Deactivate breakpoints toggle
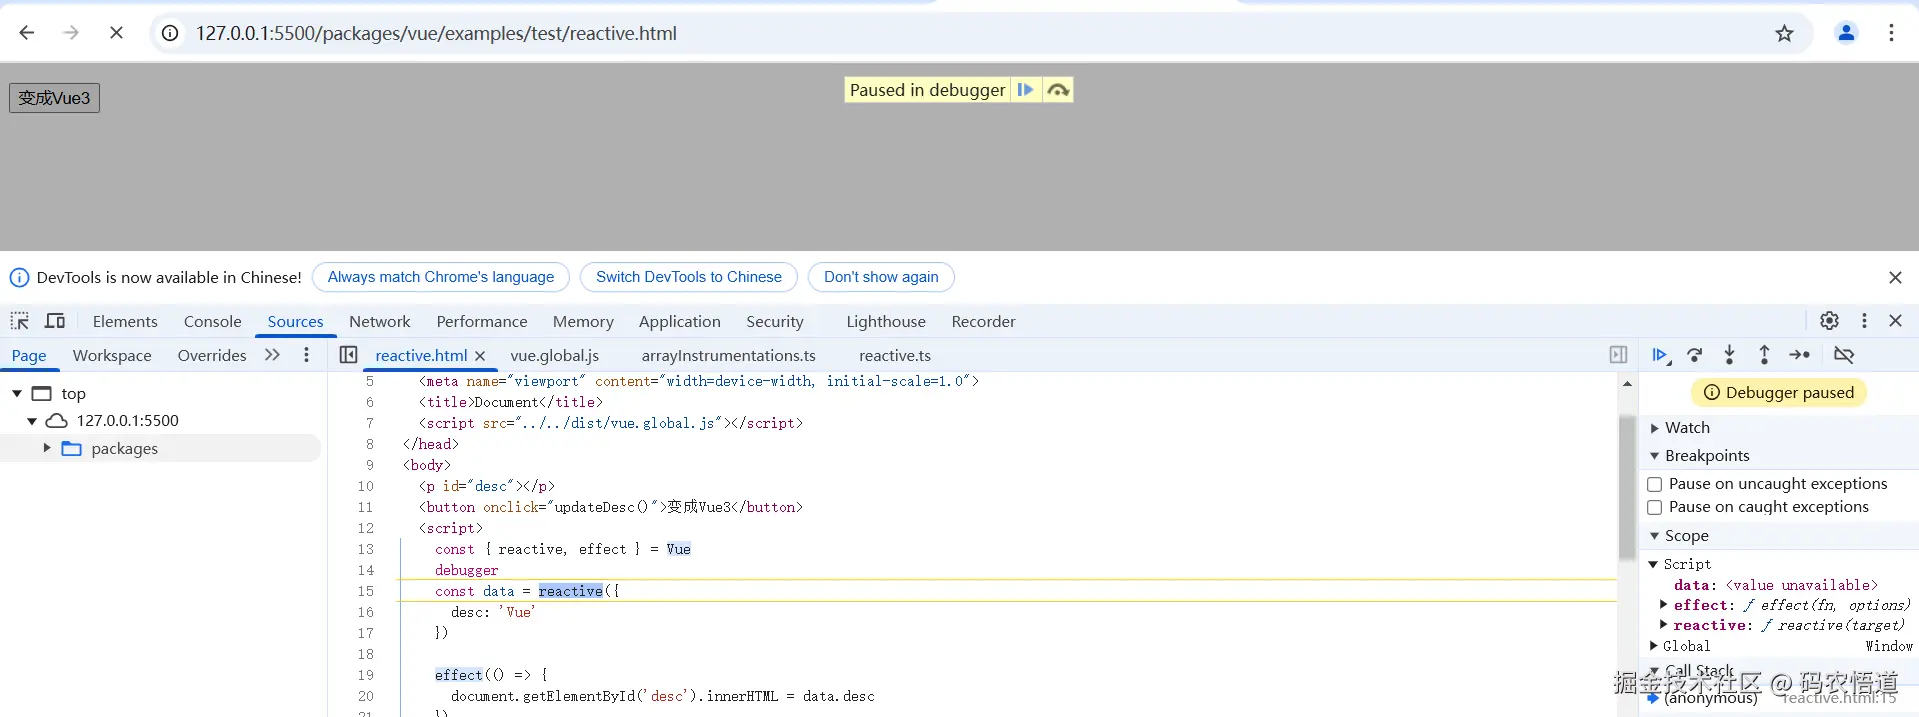This screenshot has width=1919, height=717. [1844, 355]
